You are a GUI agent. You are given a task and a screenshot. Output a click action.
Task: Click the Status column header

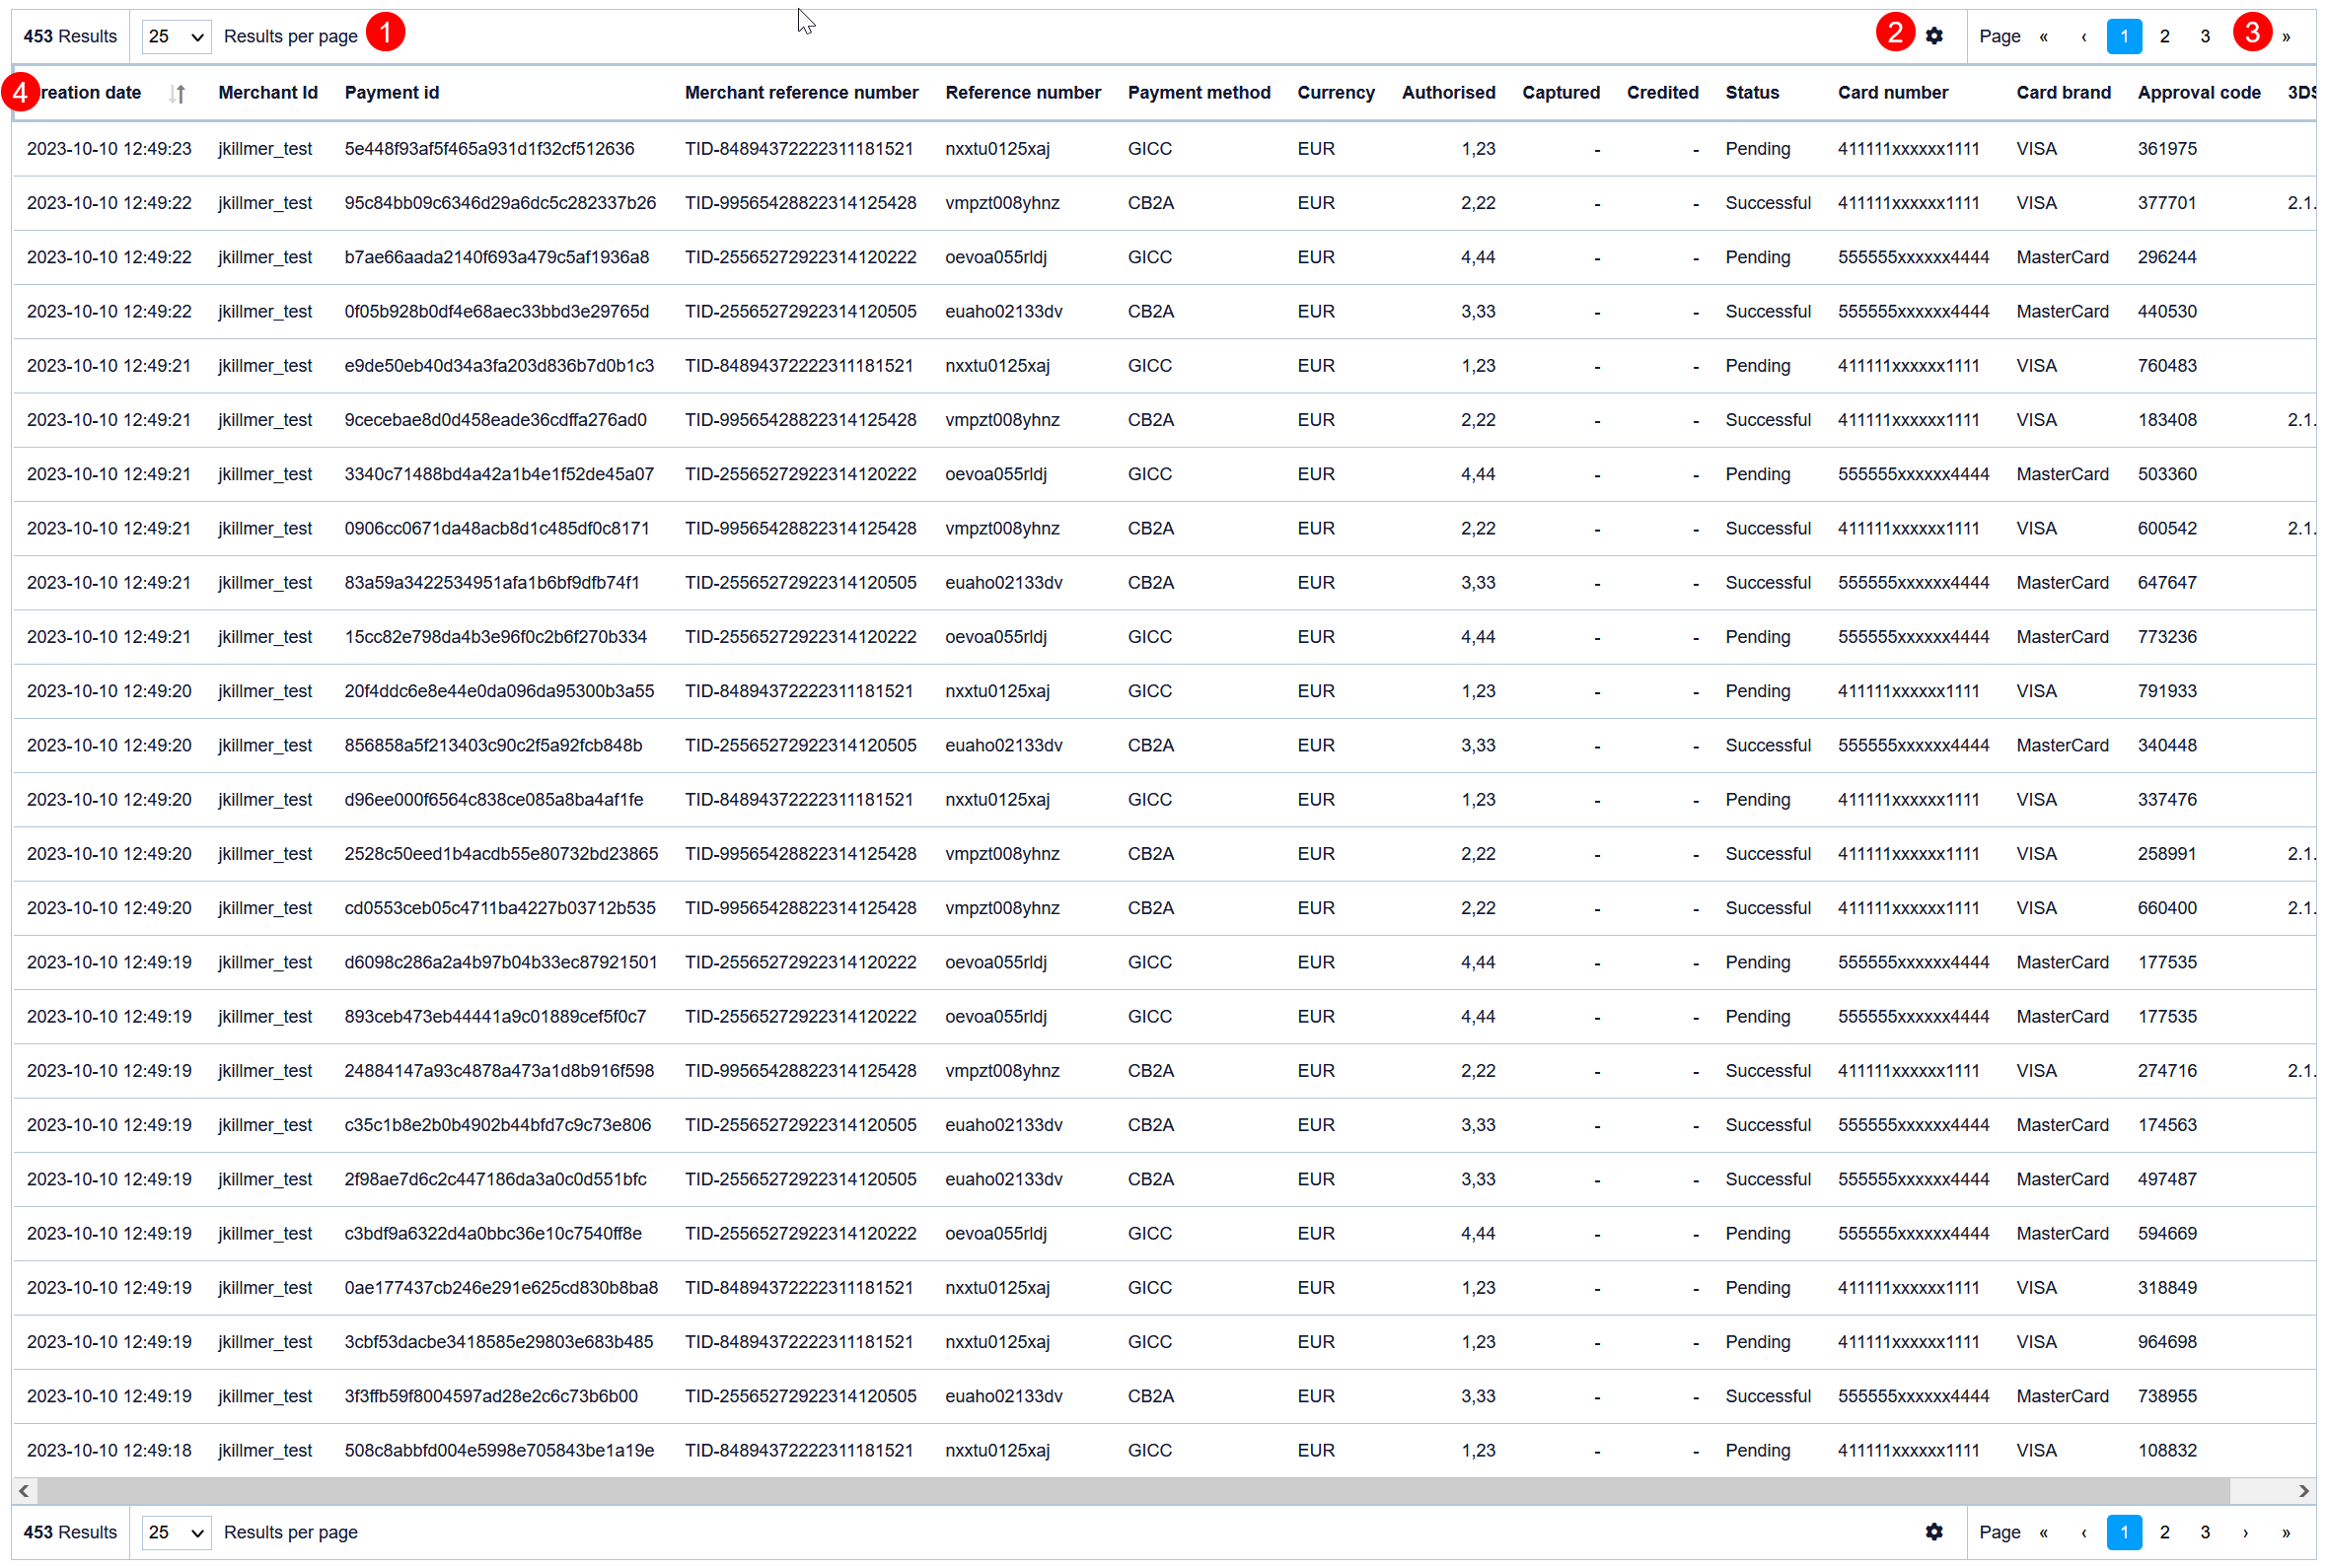click(x=1751, y=93)
